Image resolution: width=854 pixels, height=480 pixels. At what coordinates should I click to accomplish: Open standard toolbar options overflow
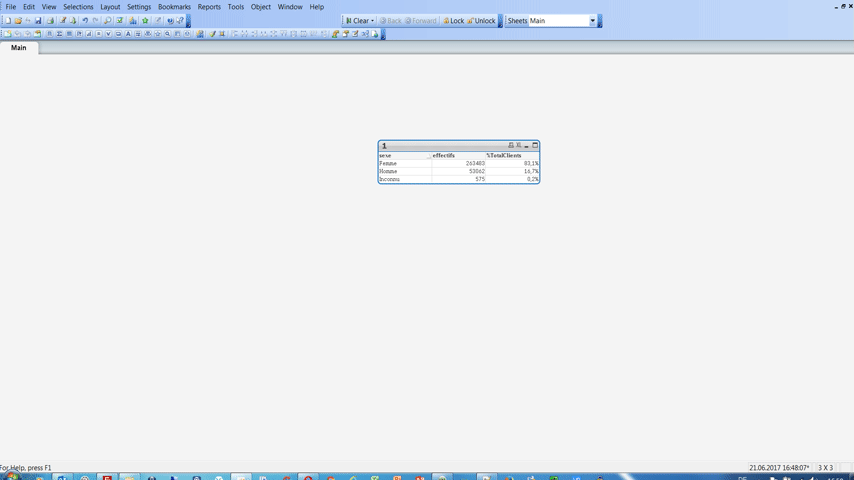[x=188, y=21]
